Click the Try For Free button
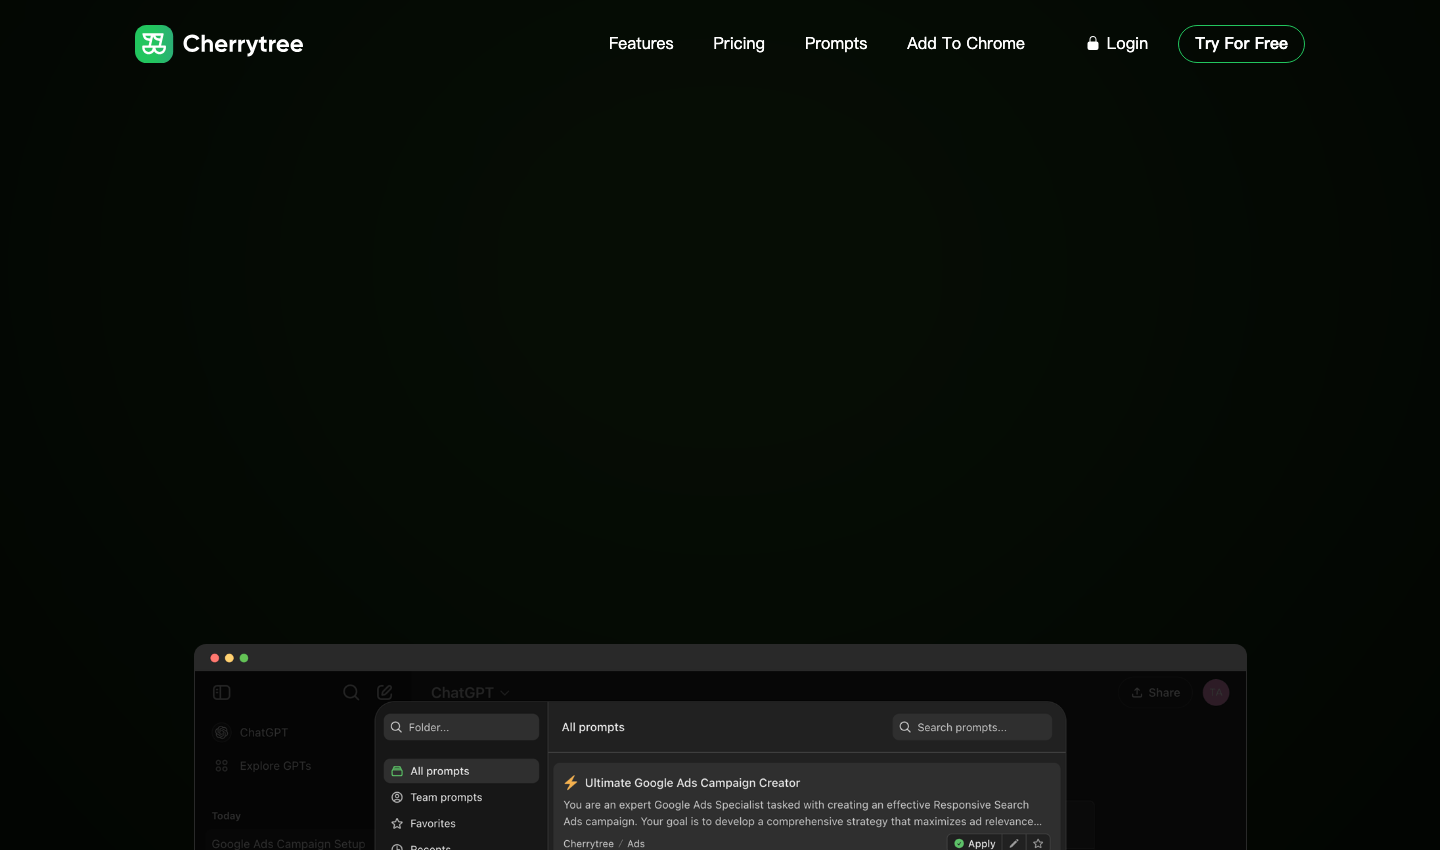This screenshot has width=1440, height=850. pyautogui.click(x=1241, y=44)
